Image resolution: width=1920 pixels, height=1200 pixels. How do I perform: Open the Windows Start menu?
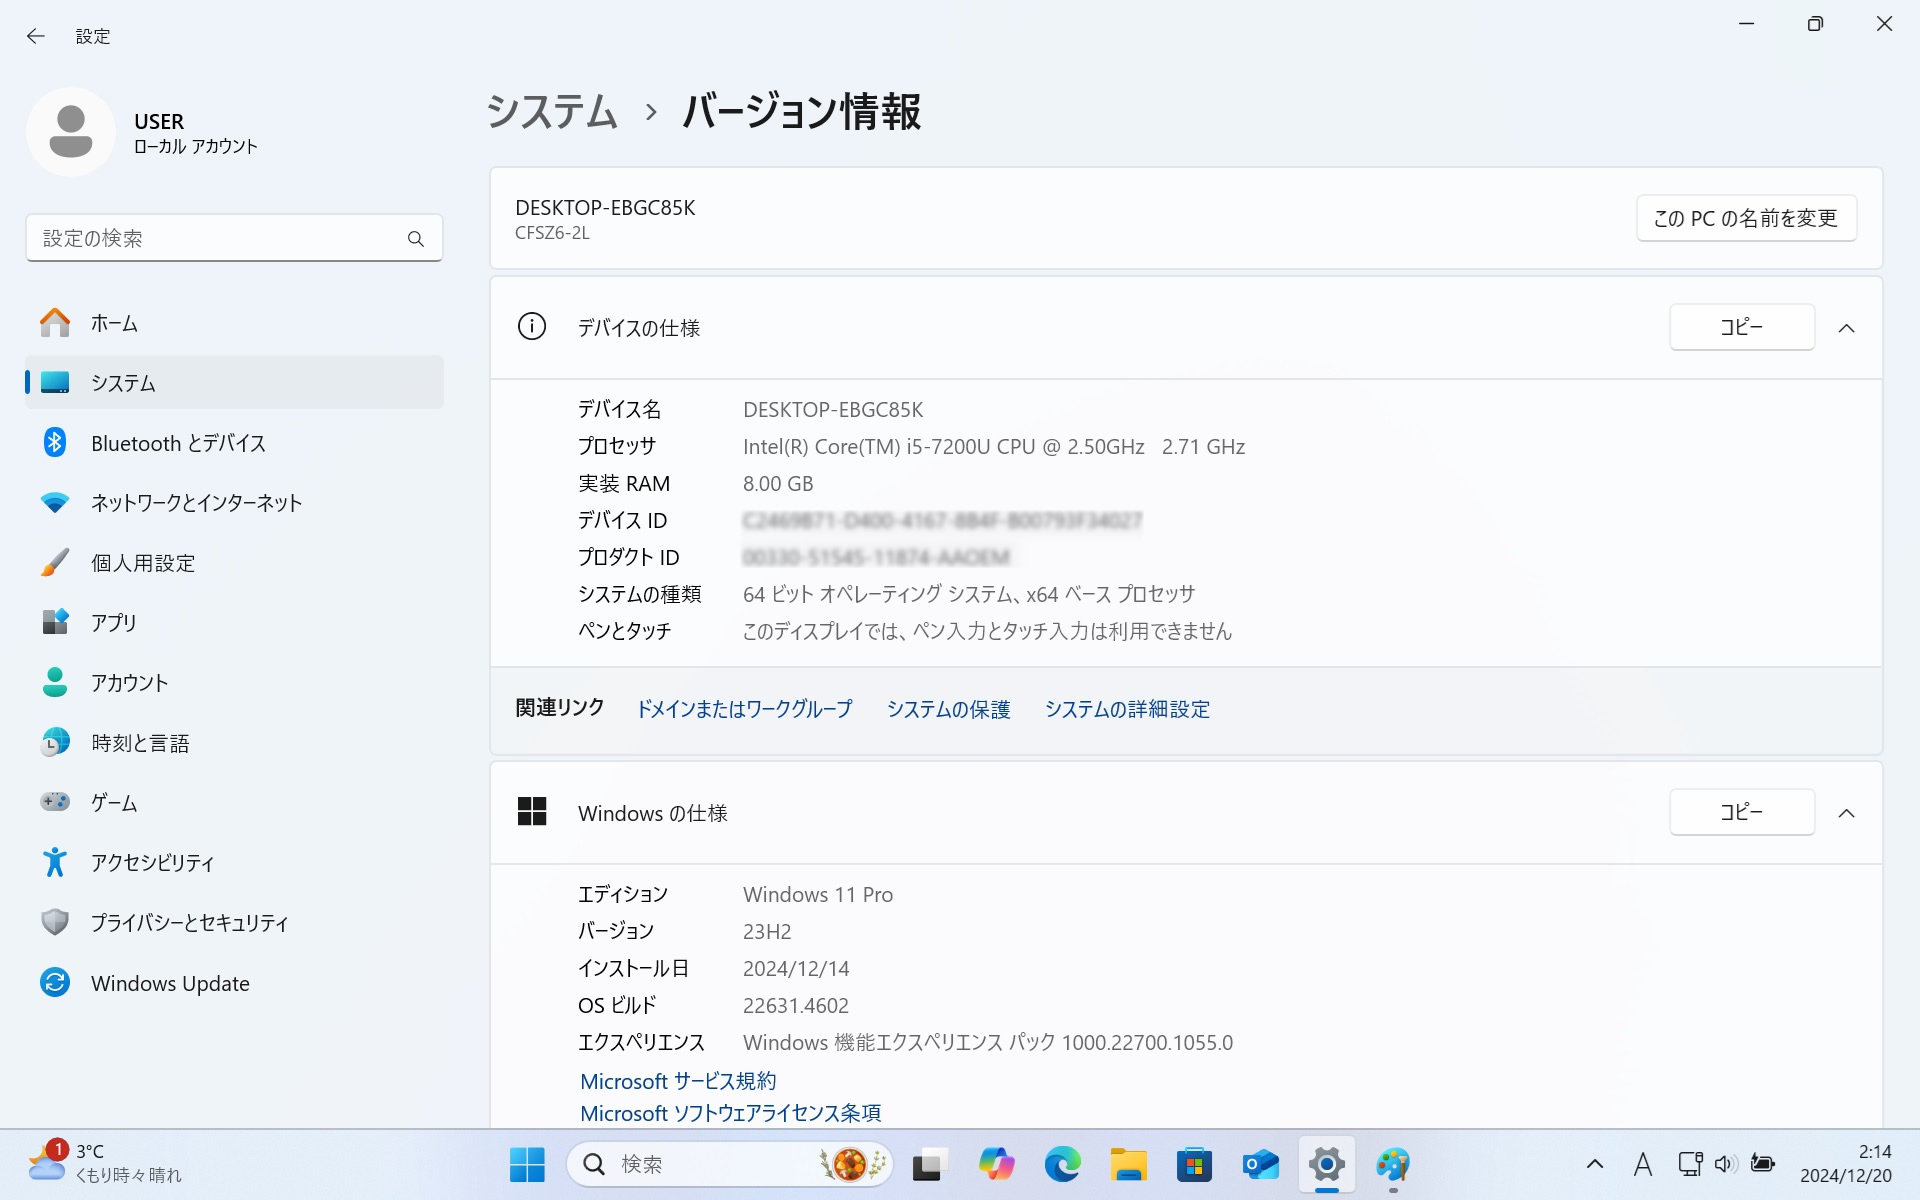pyautogui.click(x=527, y=1164)
